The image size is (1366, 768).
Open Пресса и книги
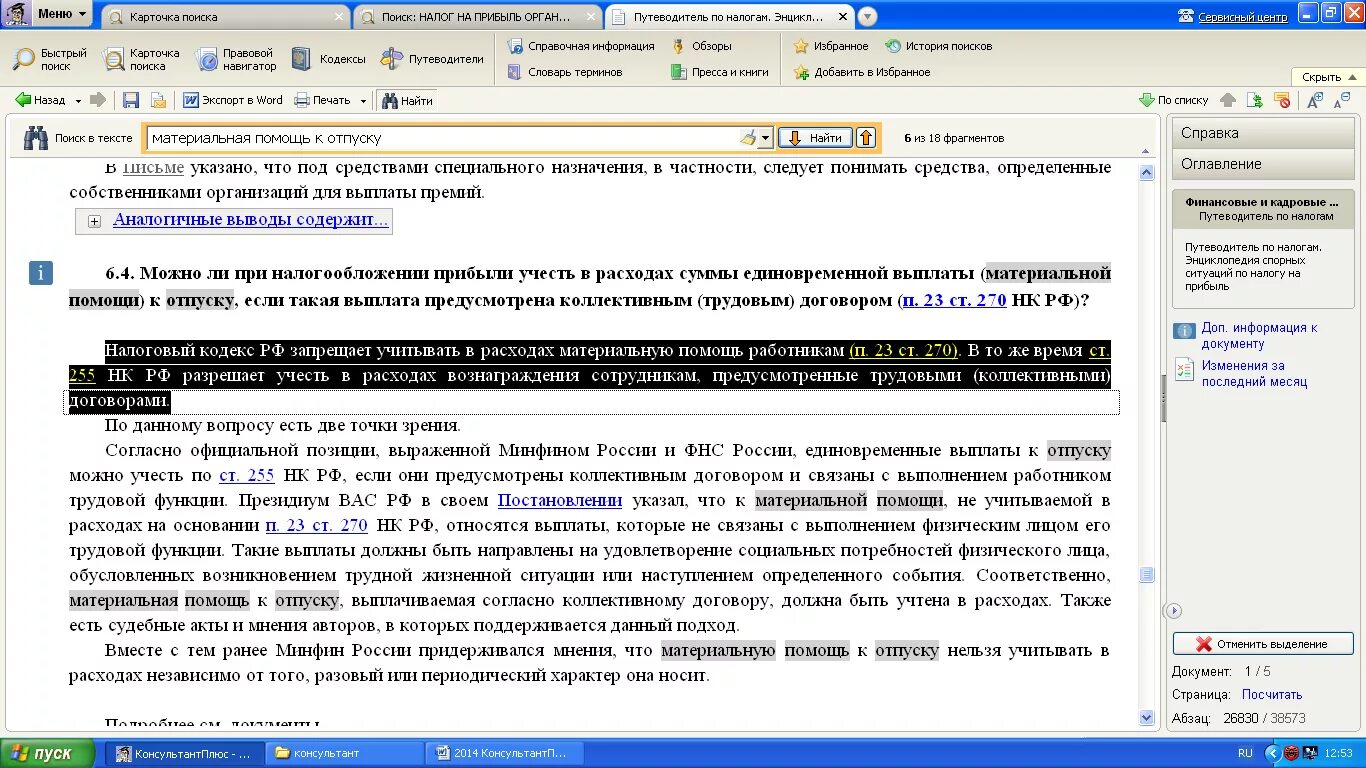point(720,72)
